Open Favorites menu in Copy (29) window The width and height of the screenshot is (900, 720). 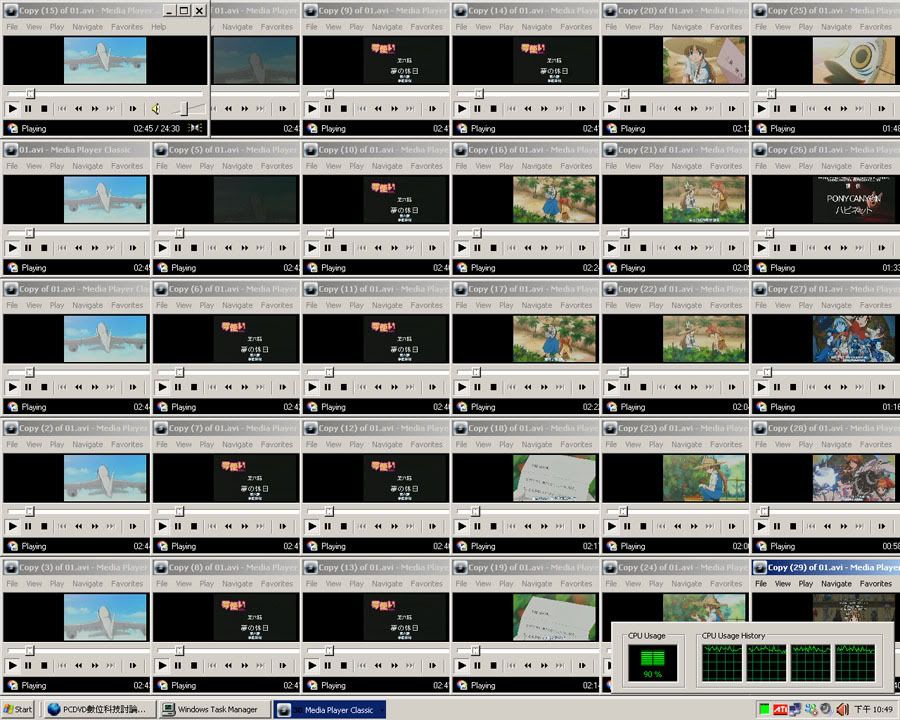pos(876,584)
